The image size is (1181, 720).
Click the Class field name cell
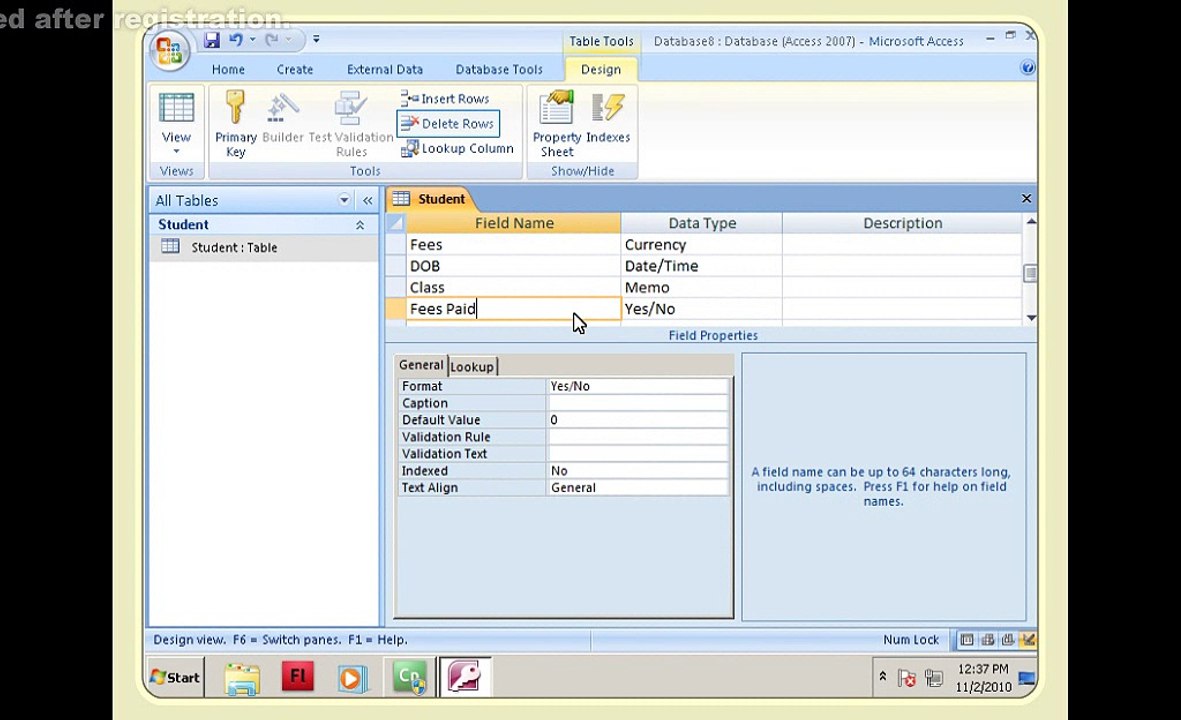click(514, 287)
